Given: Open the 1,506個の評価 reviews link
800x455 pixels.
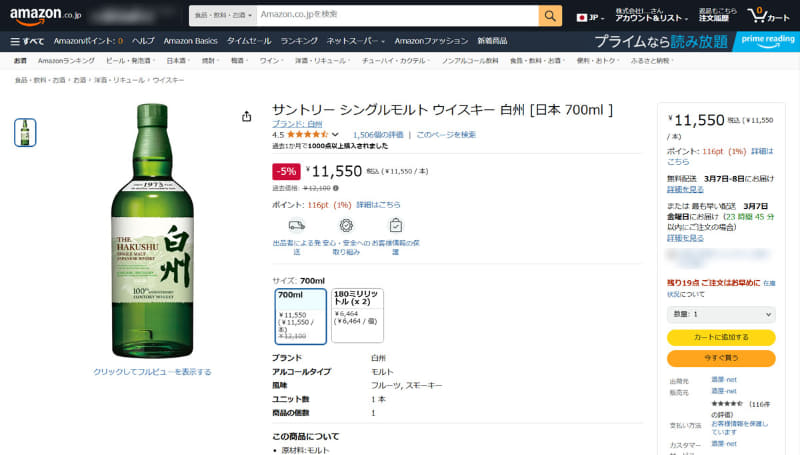Looking at the screenshot, I should click(x=378, y=135).
